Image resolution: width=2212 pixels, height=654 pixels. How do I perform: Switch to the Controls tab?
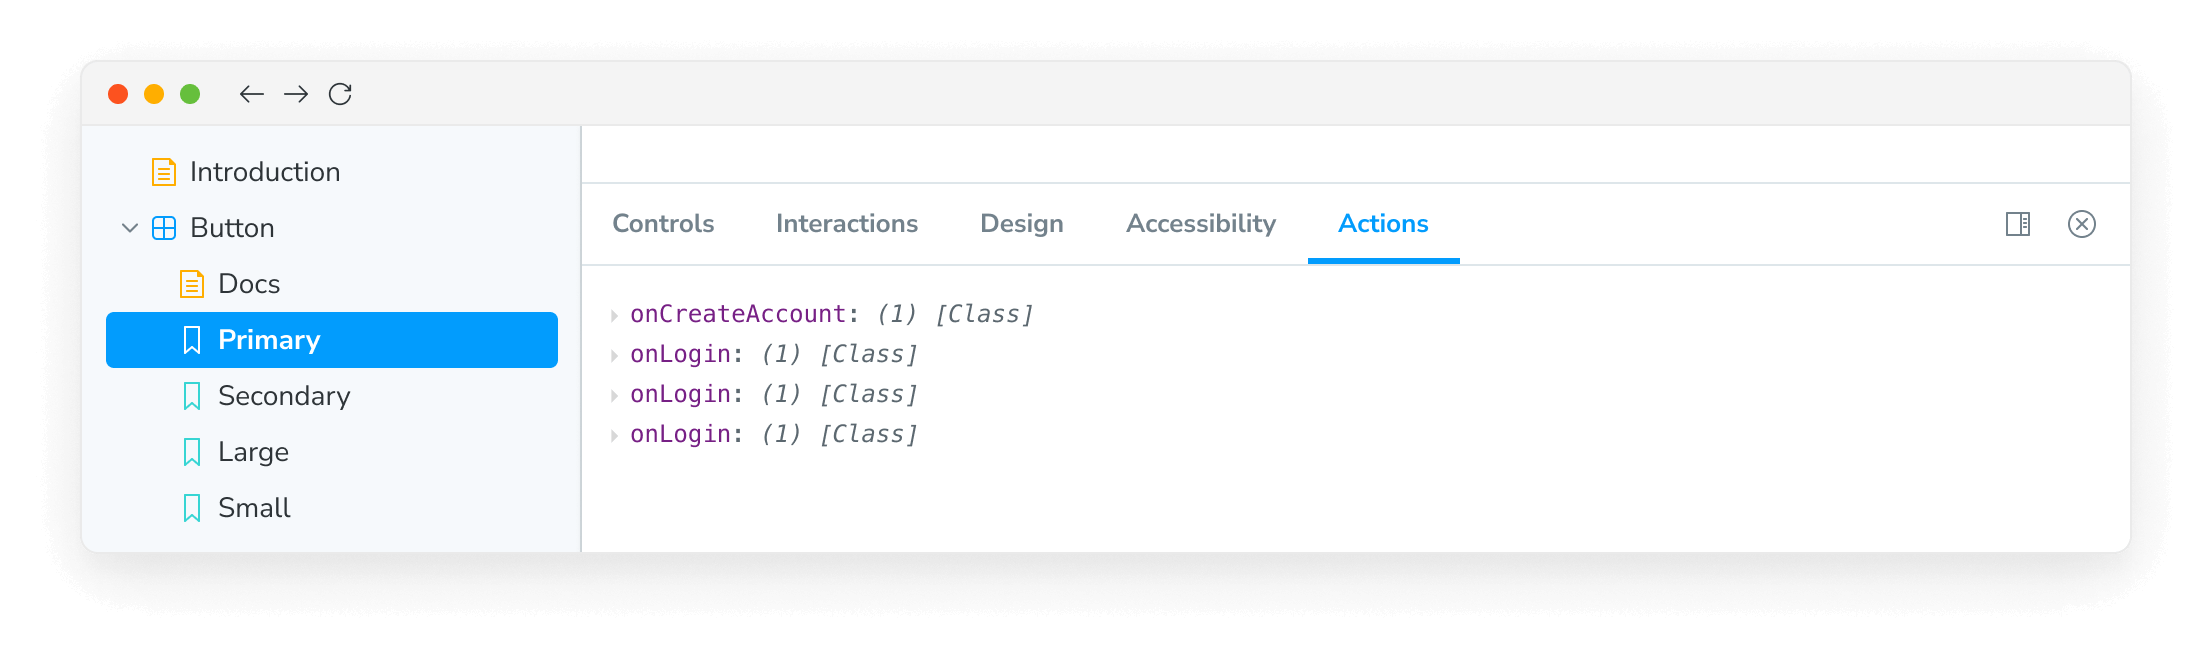click(663, 224)
